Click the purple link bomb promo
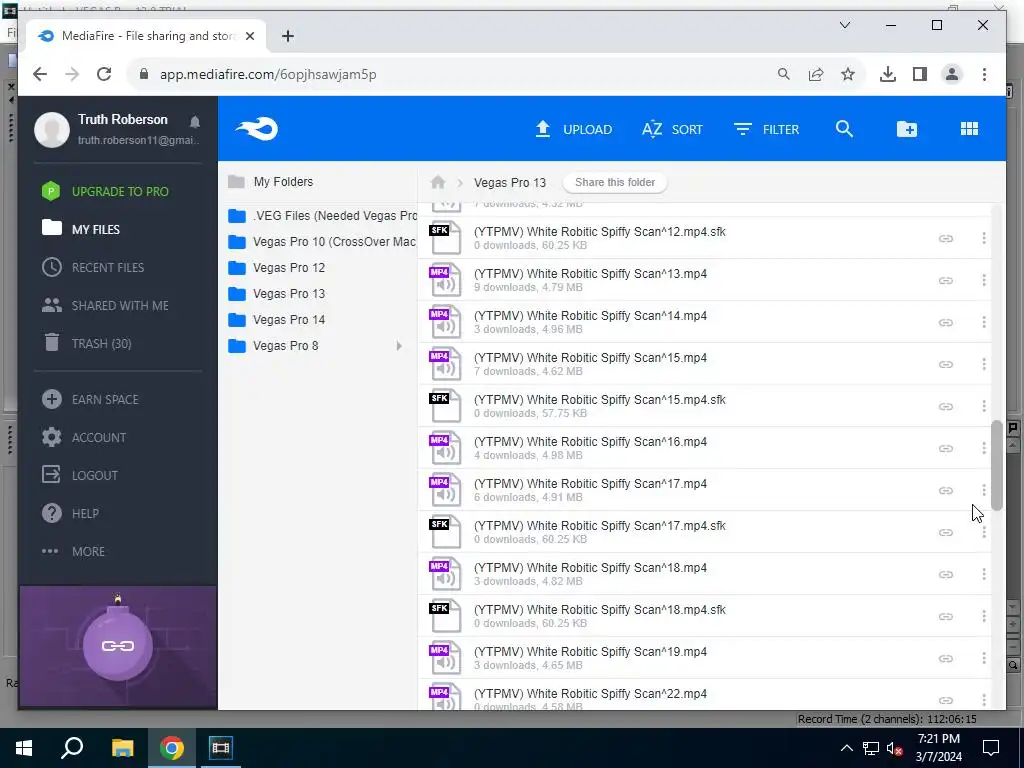The height and width of the screenshot is (768, 1024). [x=118, y=646]
